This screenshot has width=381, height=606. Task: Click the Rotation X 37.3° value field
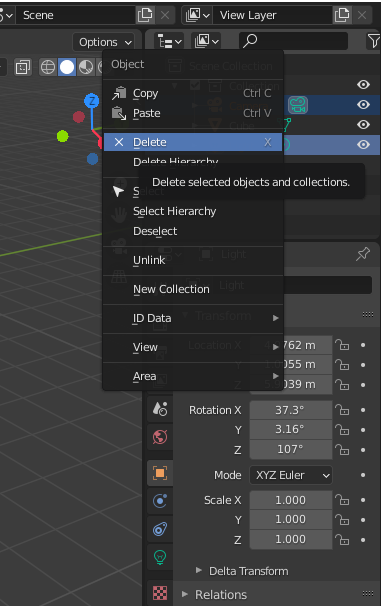(291, 410)
